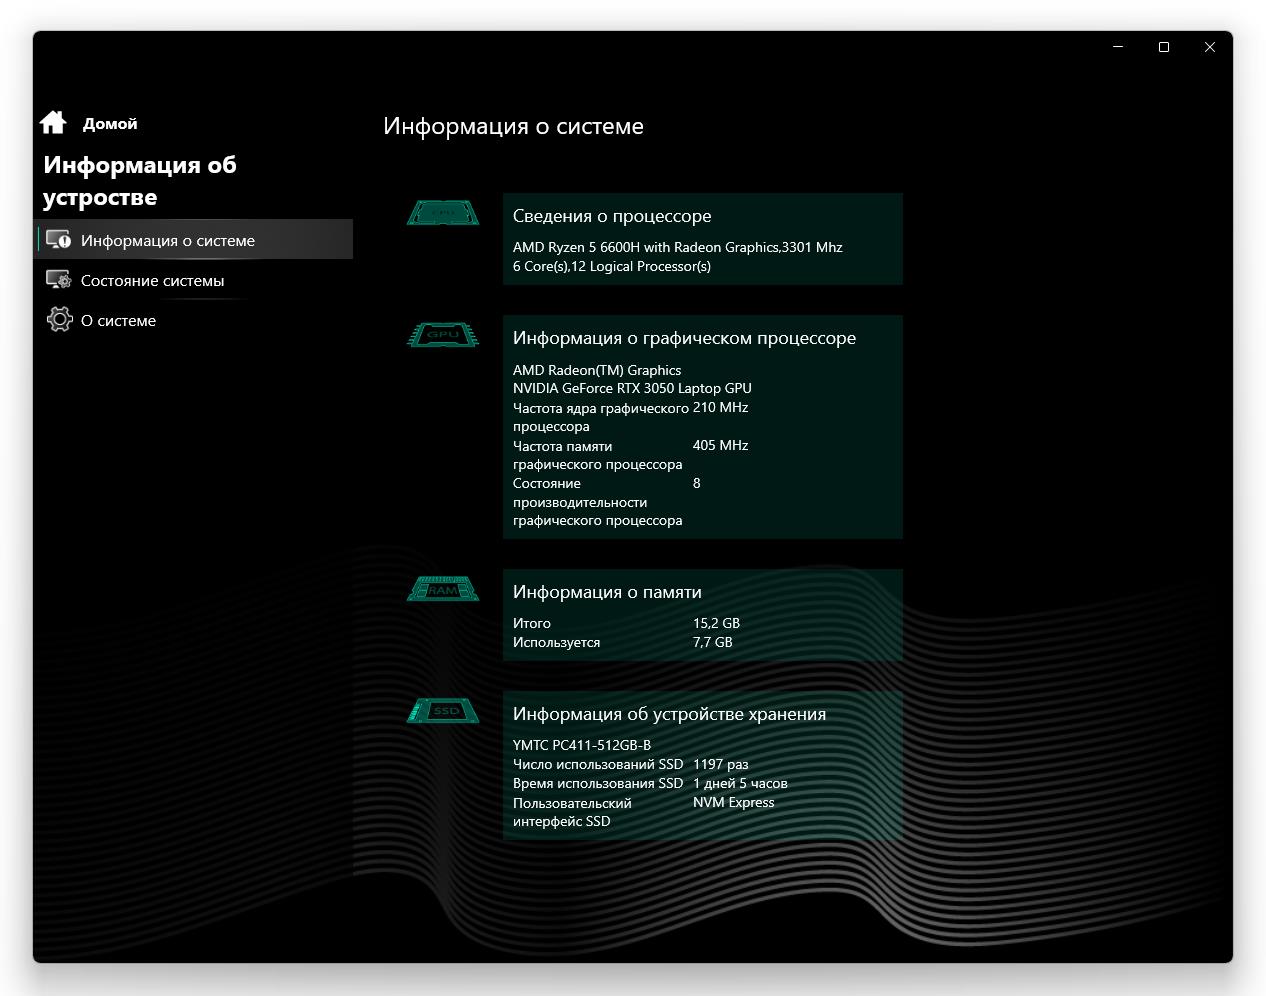The width and height of the screenshot is (1266, 996).
Task: Click the Информация о графическом процессоре heading
Action: point(684,338)
